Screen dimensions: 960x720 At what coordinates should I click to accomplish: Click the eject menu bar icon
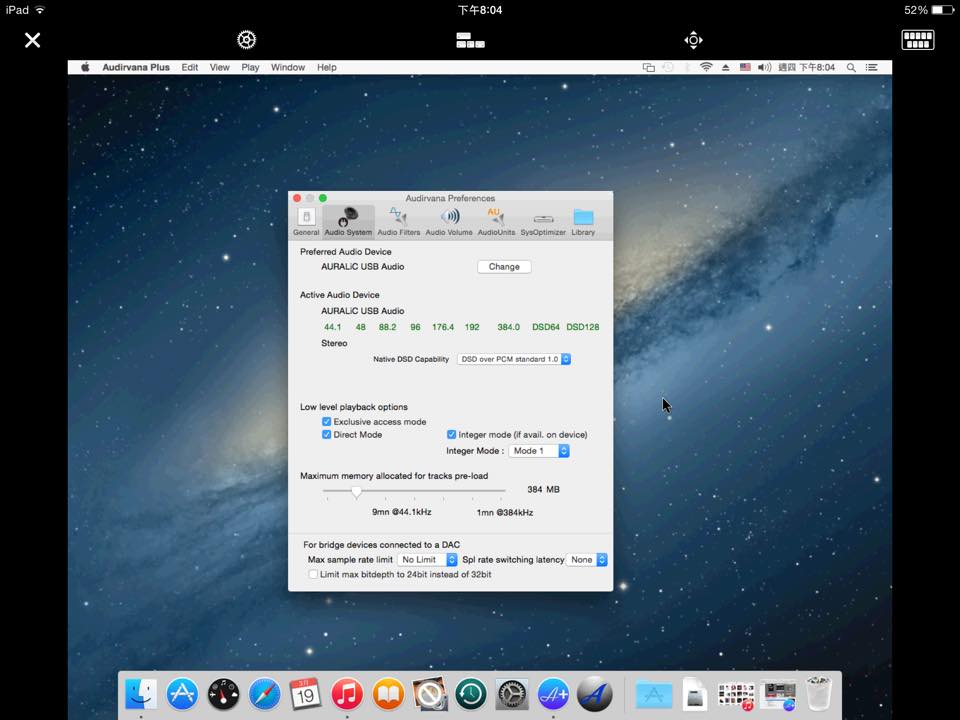(x=726, y=67)
